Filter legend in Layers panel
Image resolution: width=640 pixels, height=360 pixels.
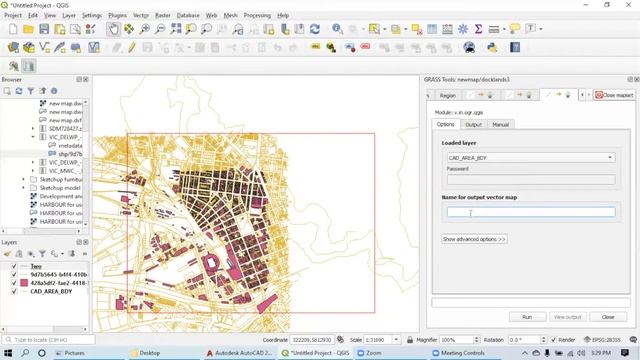pos(42,254)
